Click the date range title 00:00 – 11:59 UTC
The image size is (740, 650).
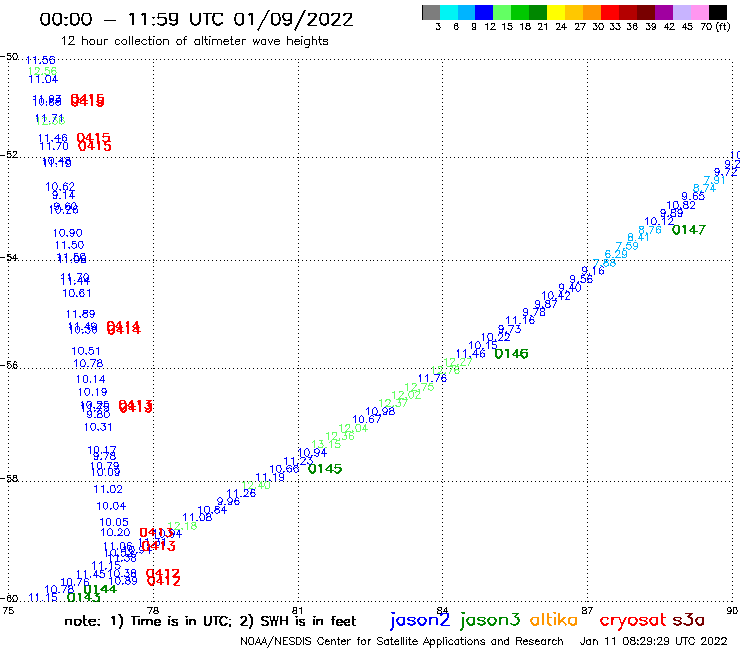[196, 19]
